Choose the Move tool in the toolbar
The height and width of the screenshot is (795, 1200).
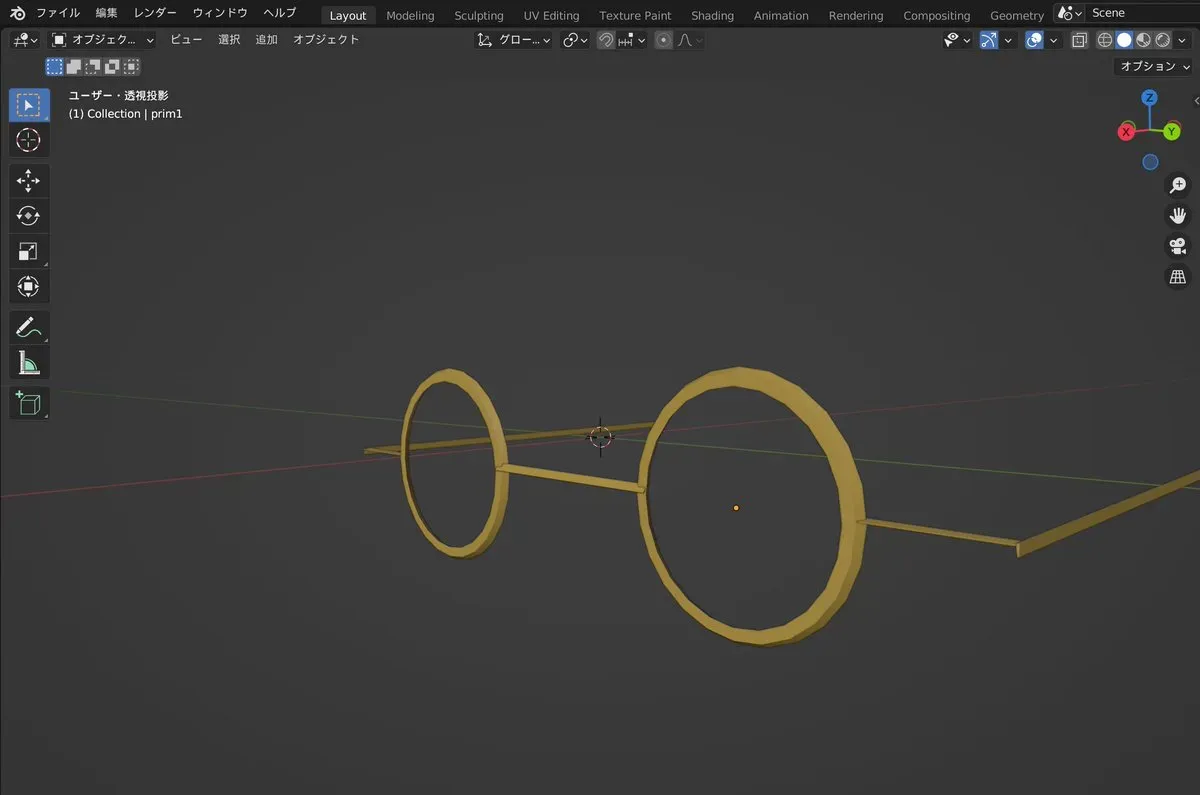click(29, 181)
